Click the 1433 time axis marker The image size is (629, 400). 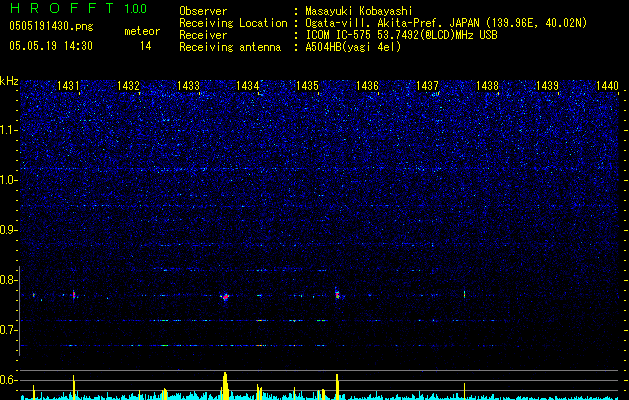click(188, 85)
